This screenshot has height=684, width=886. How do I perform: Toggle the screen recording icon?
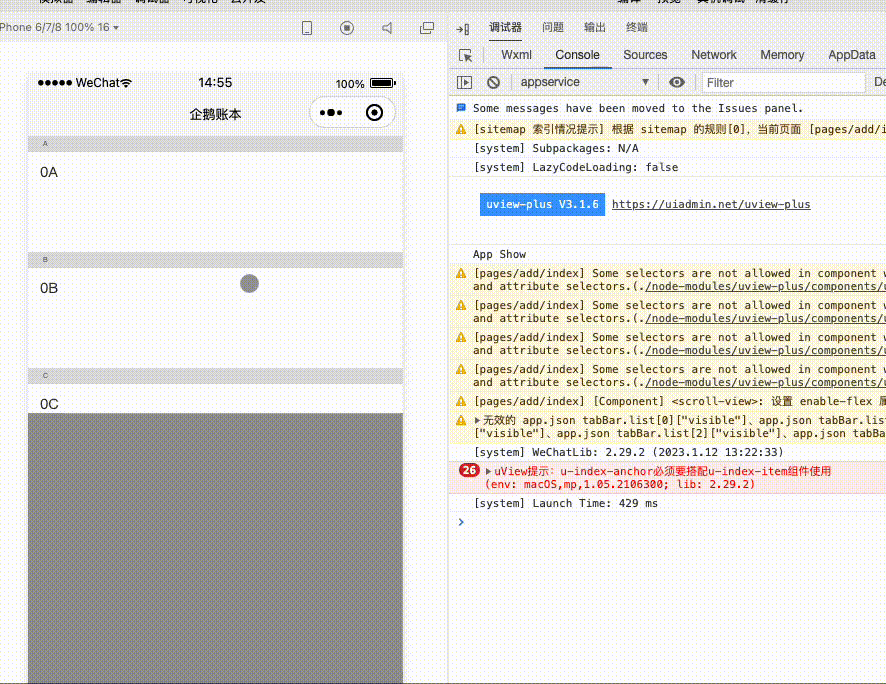(347, 28)
